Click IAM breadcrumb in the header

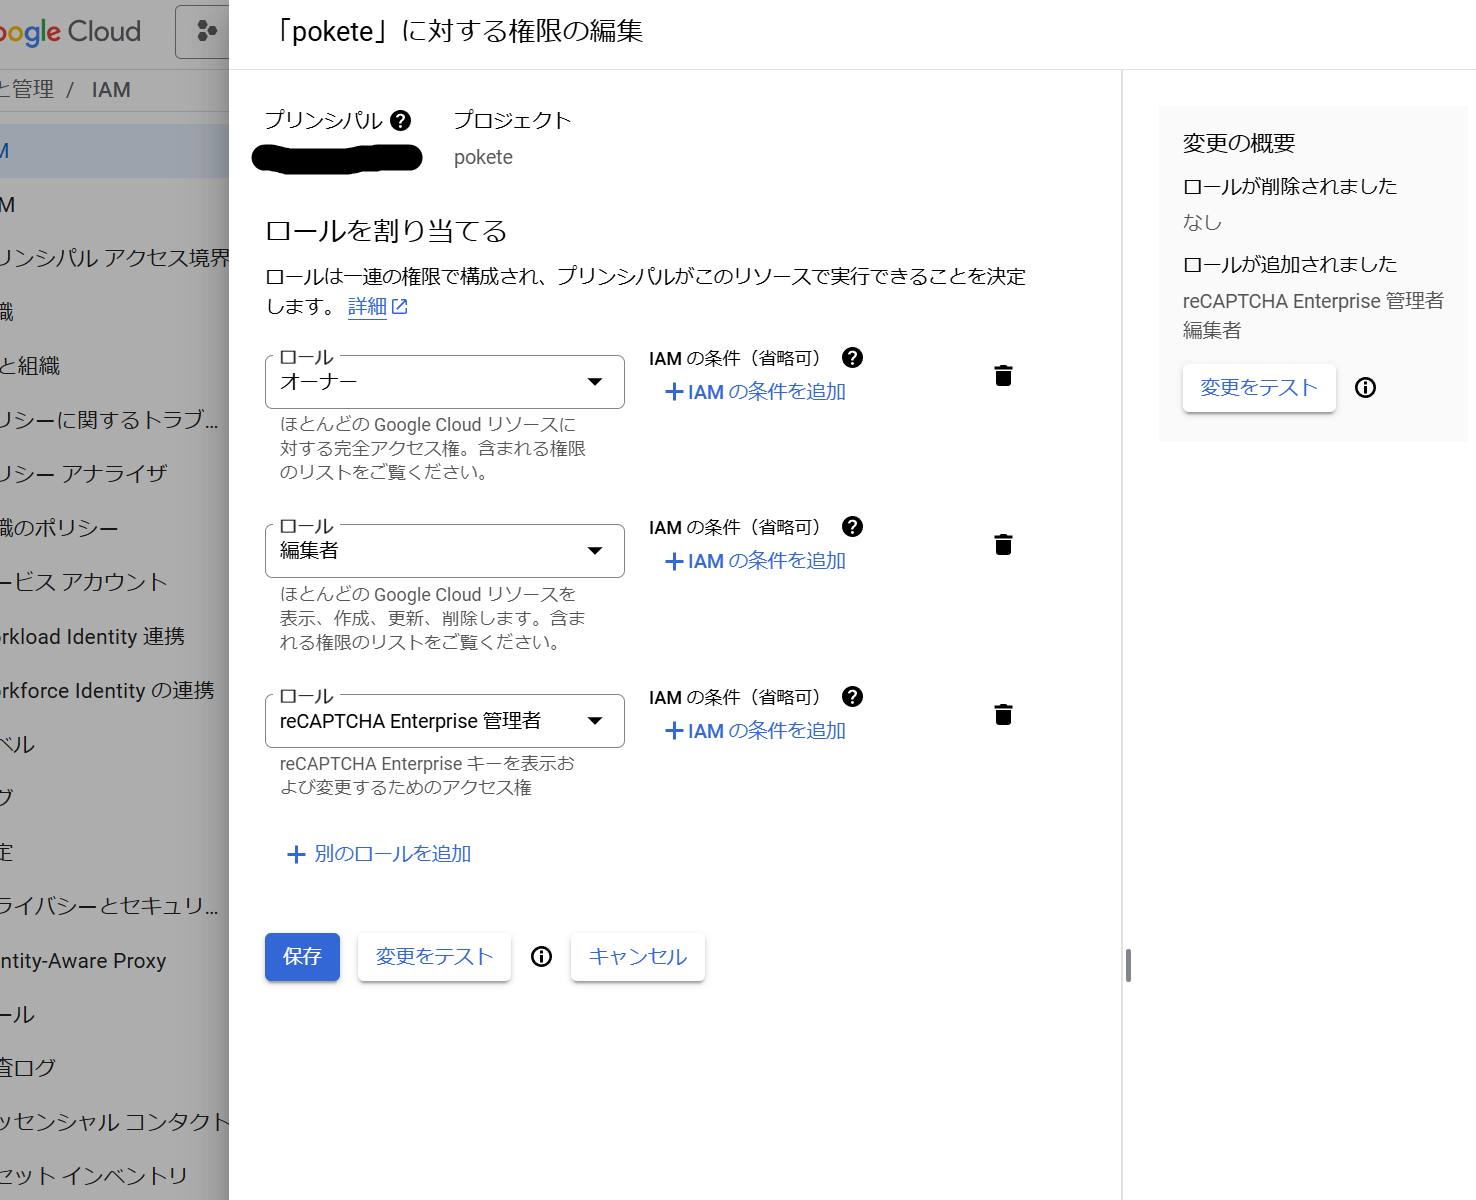pyautogui.click(x=111, y=90)
